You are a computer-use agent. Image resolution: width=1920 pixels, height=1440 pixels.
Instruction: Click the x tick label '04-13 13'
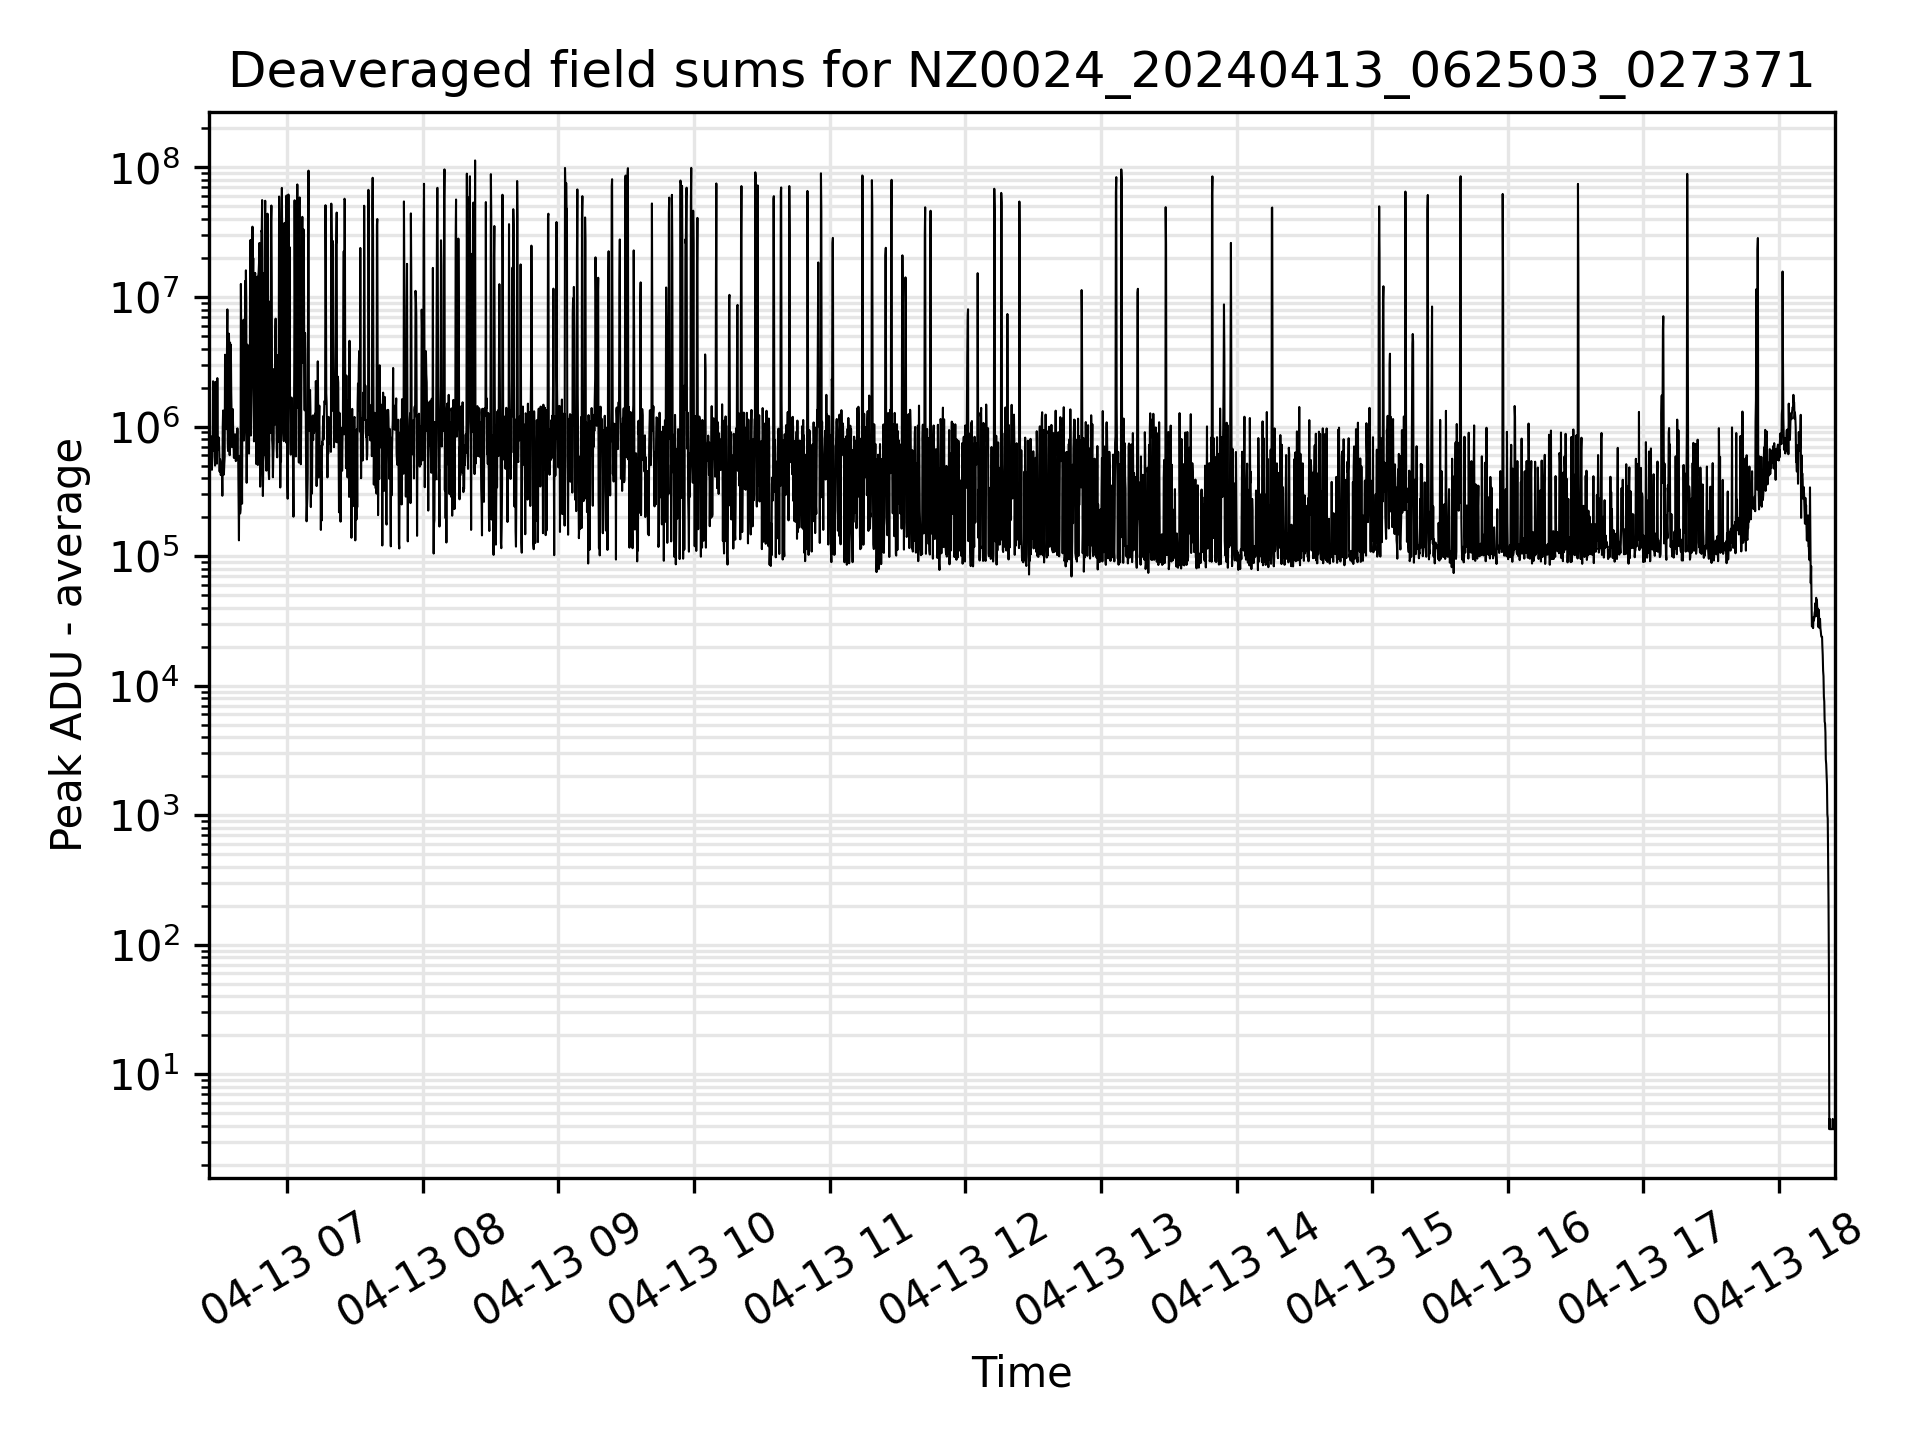pos(1098,1270)
